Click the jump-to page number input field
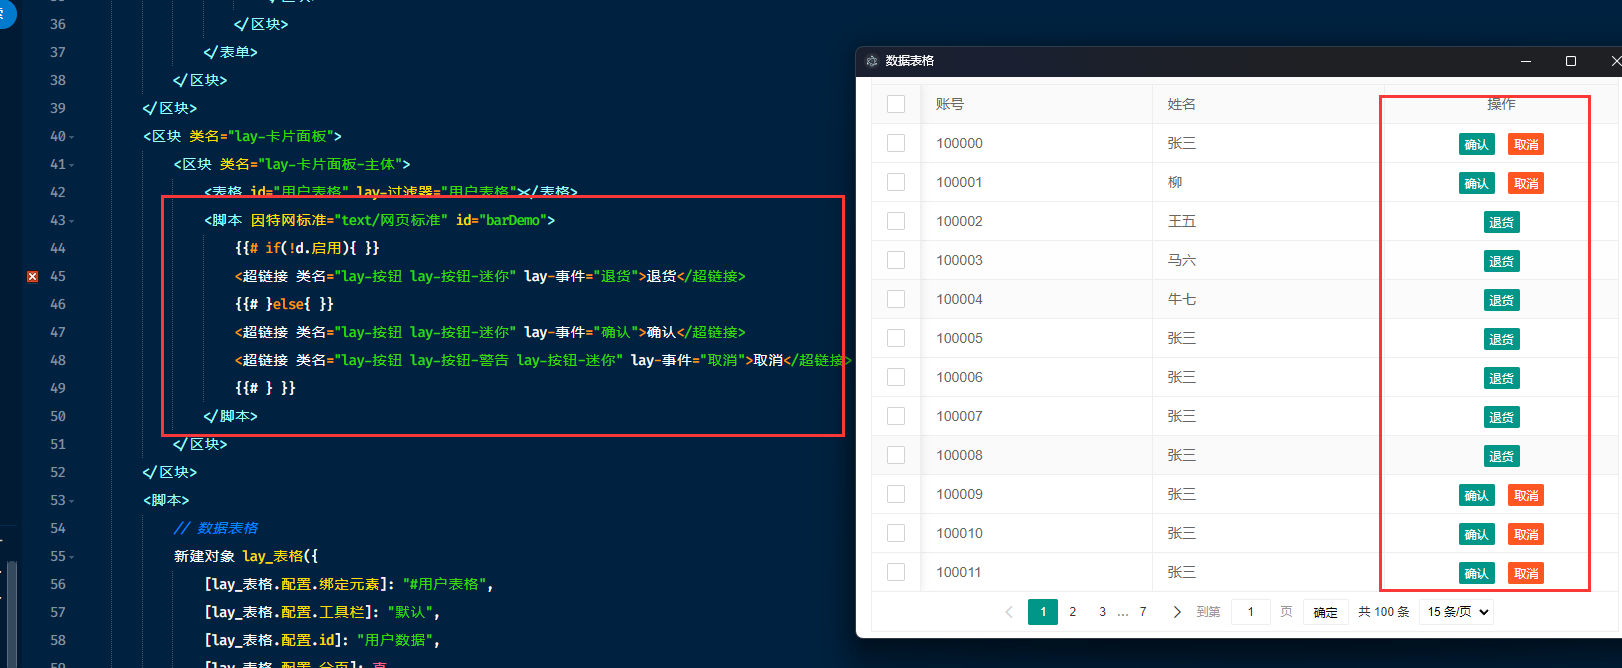1622x668 pixels. click(1251, 612)
